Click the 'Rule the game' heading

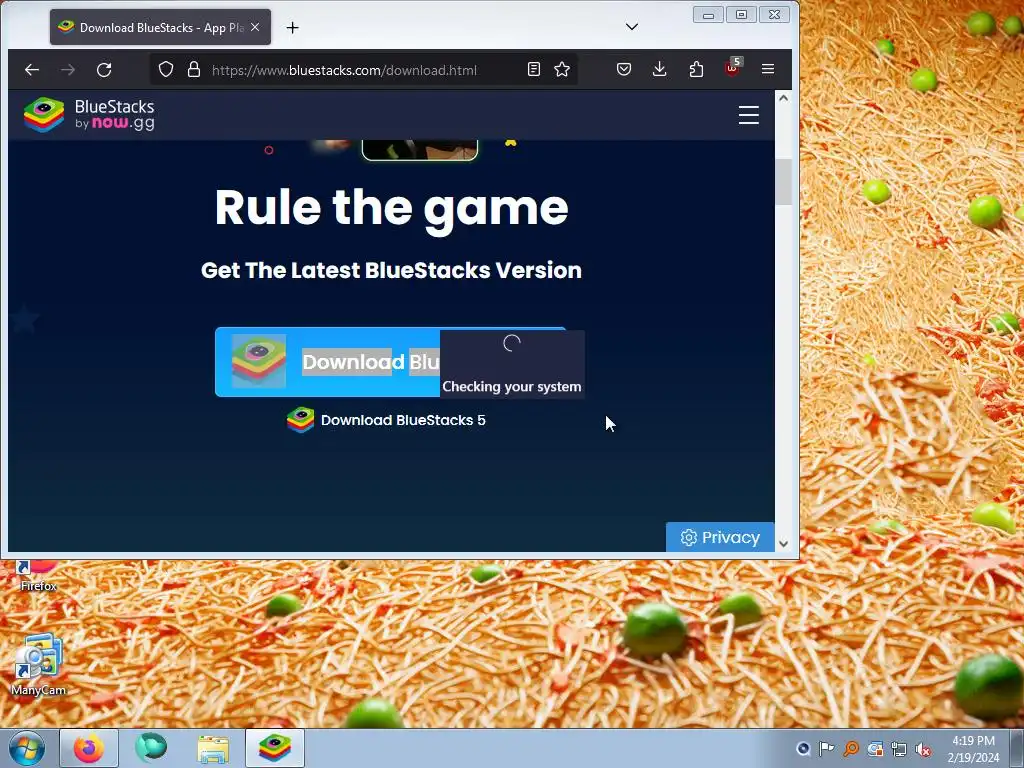391,208
